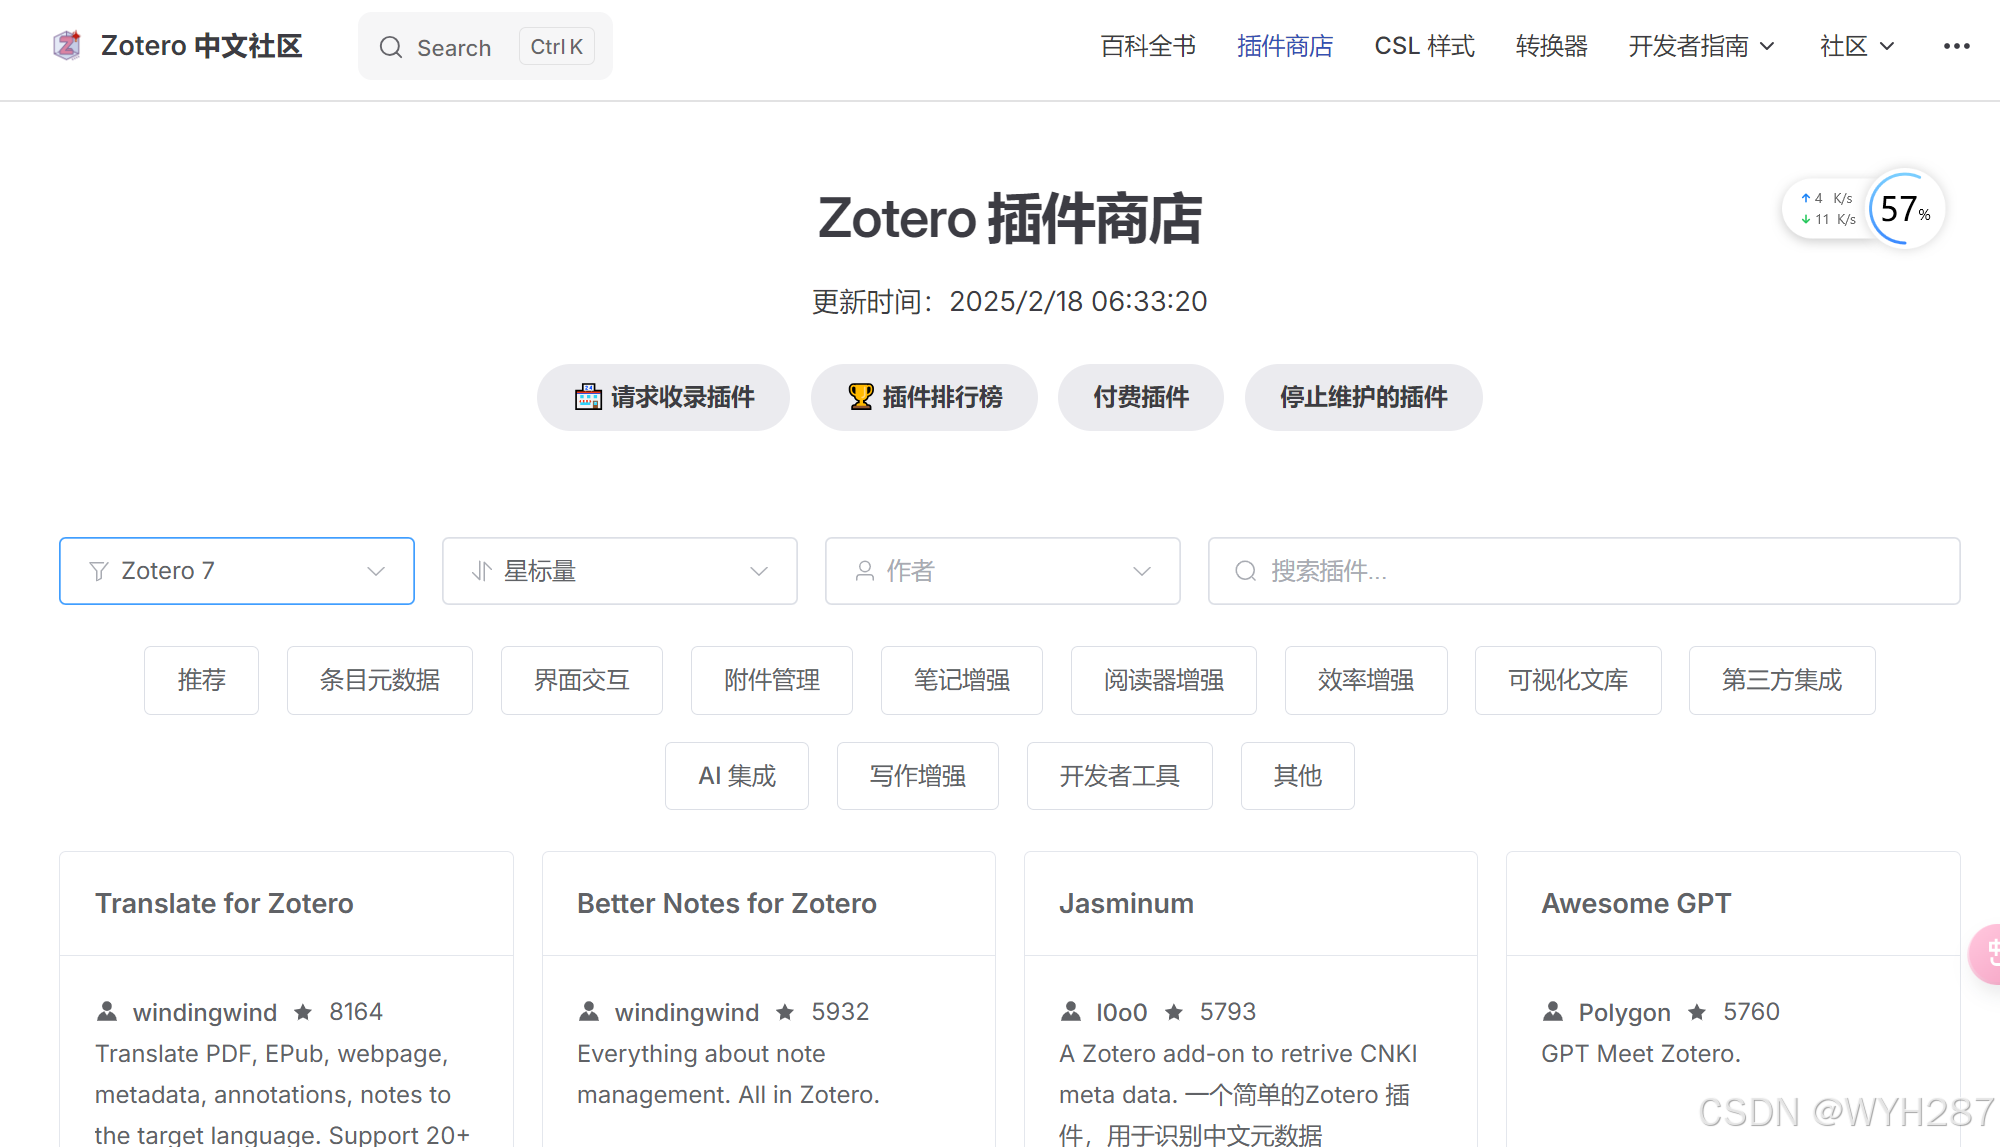Open the 开发者指南 navigation menu
This screenshot has width=2000, height=1147.
coord(1701,46)
